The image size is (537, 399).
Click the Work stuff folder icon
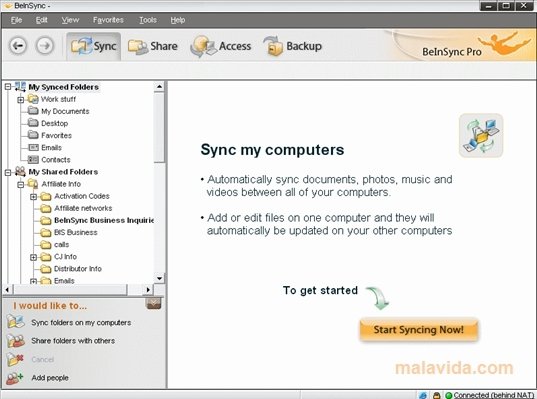[33, 99]
